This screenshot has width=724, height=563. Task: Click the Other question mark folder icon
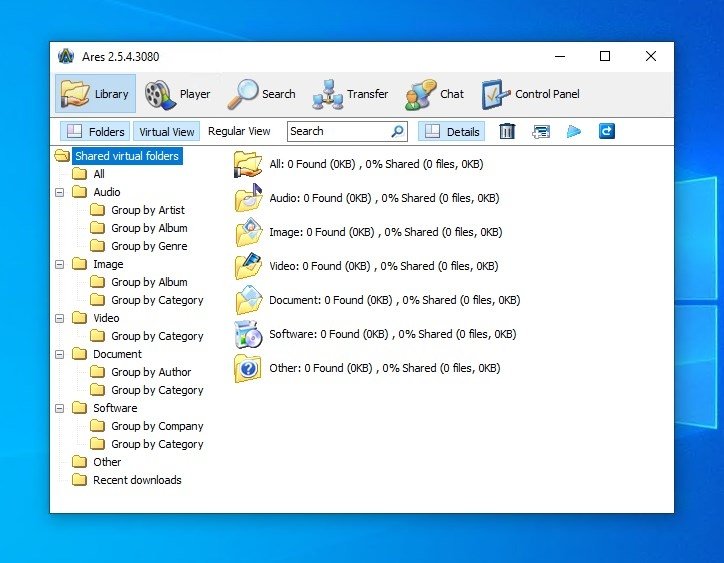[247, 369]
